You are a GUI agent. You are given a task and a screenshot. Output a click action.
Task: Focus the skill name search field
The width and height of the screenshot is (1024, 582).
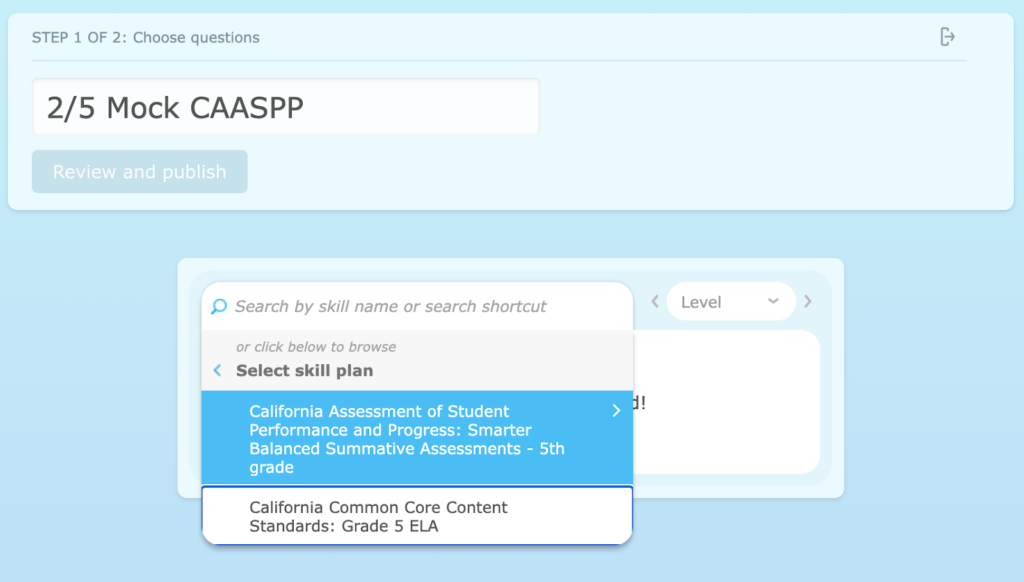pyautogui.click(x=418, y=306)
